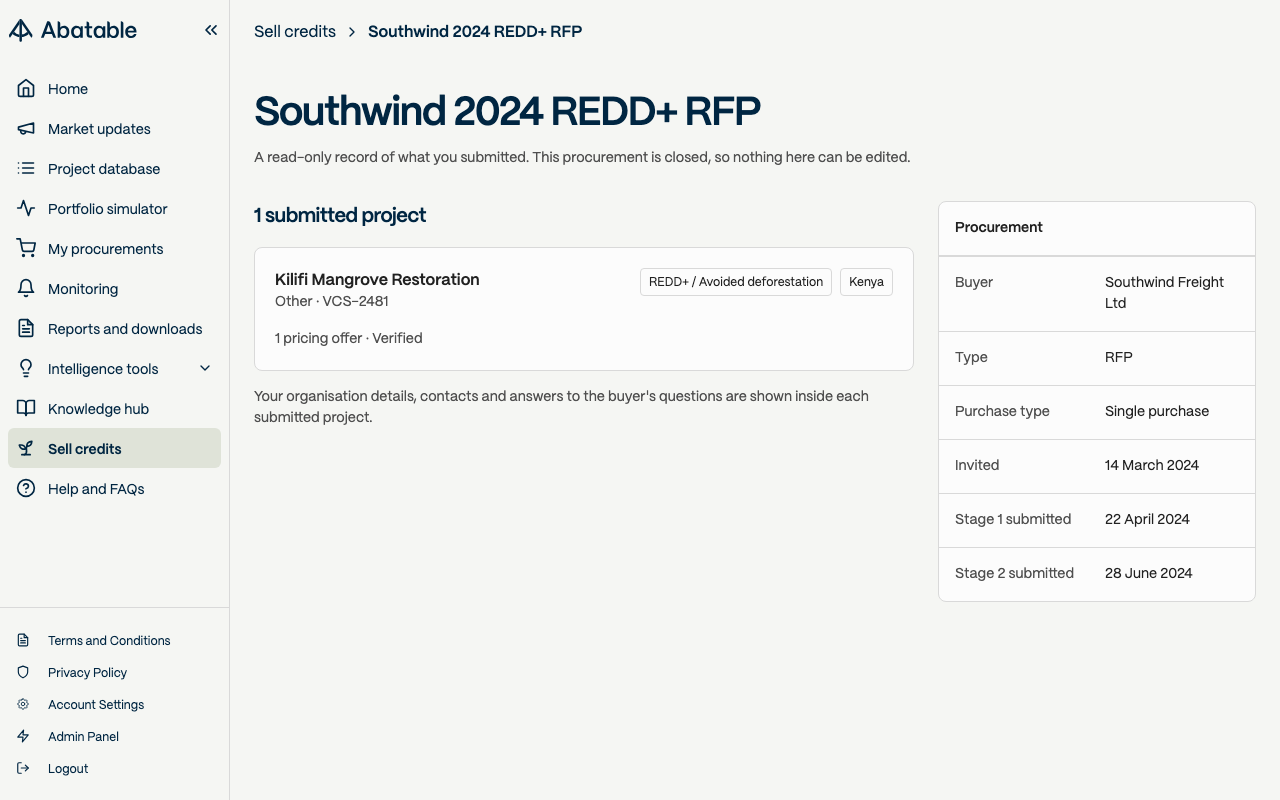
Task: Select the Sell credits sidebar item
Action: (x=114, y=448)
